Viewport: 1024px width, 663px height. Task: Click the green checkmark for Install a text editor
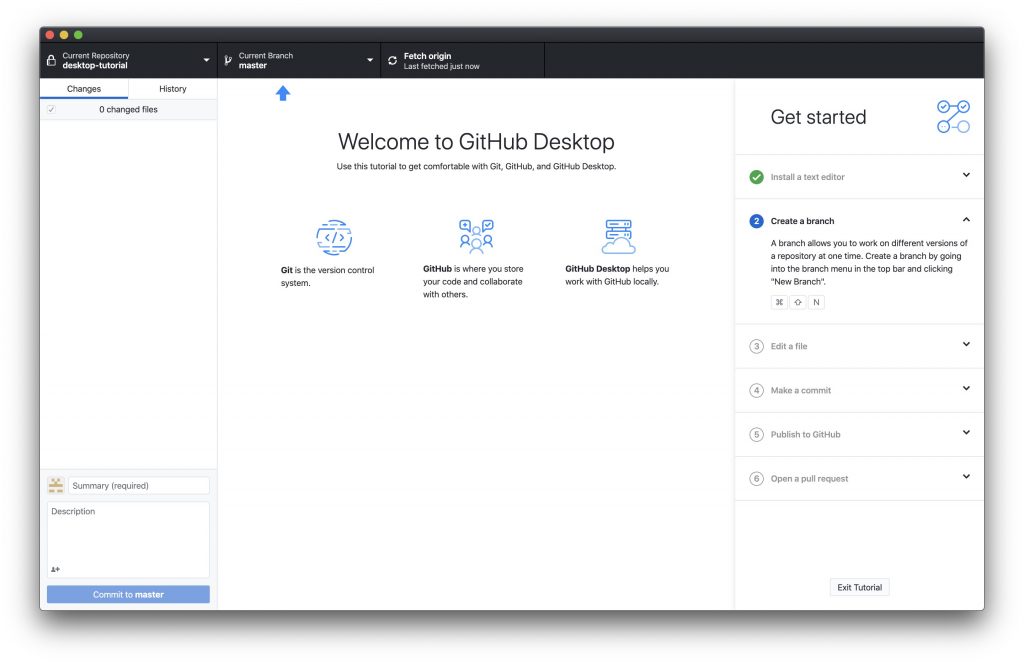click(x=756, y=177)
